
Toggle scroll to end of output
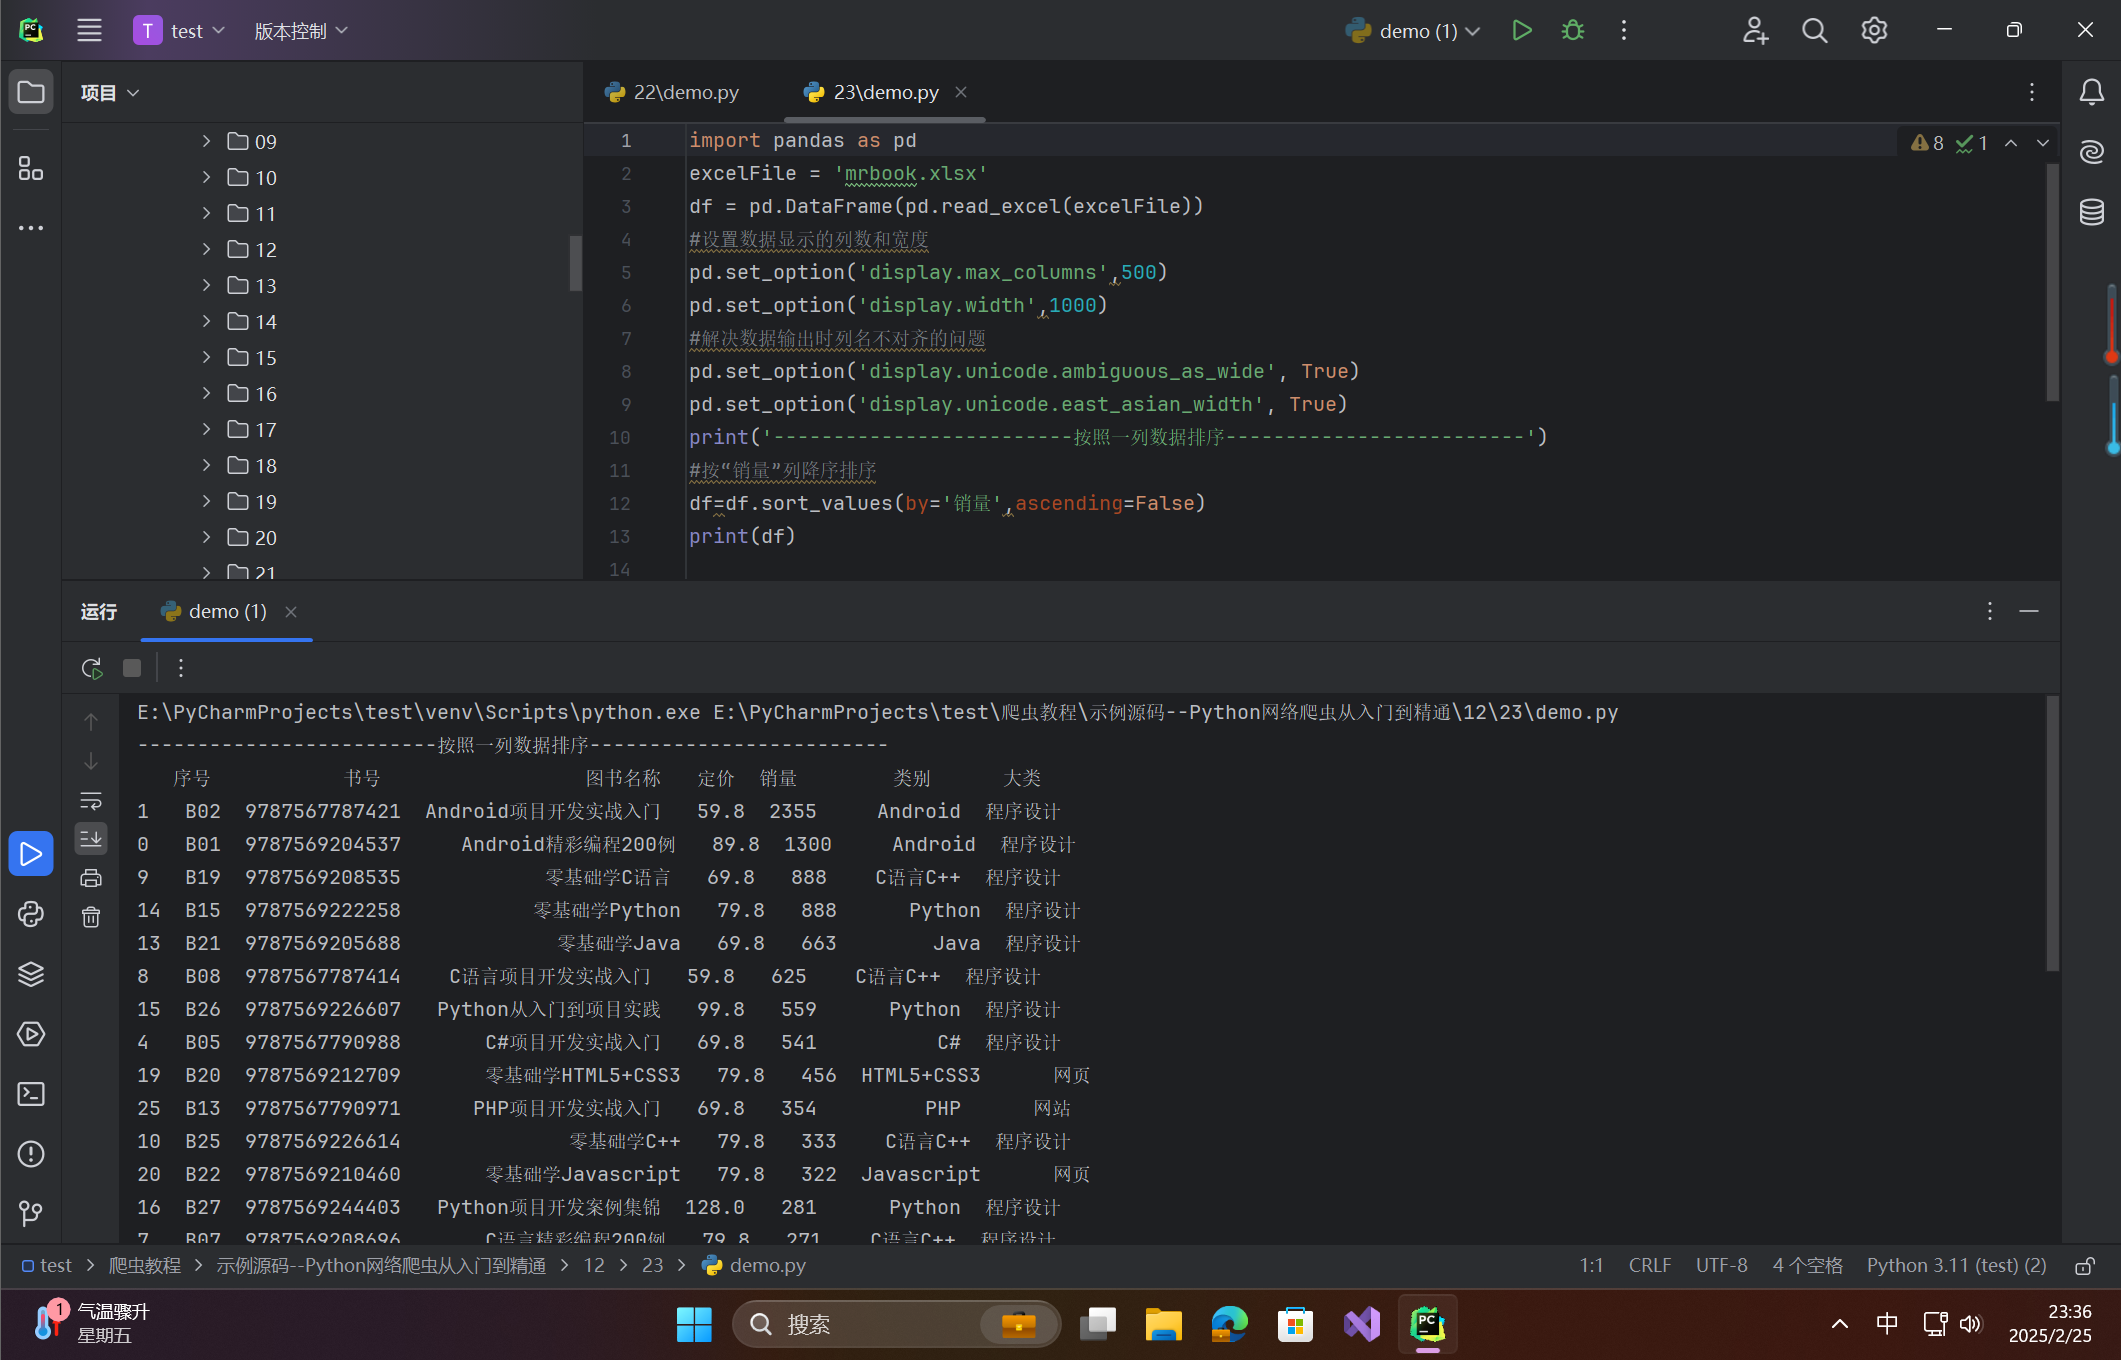(91, 839)
